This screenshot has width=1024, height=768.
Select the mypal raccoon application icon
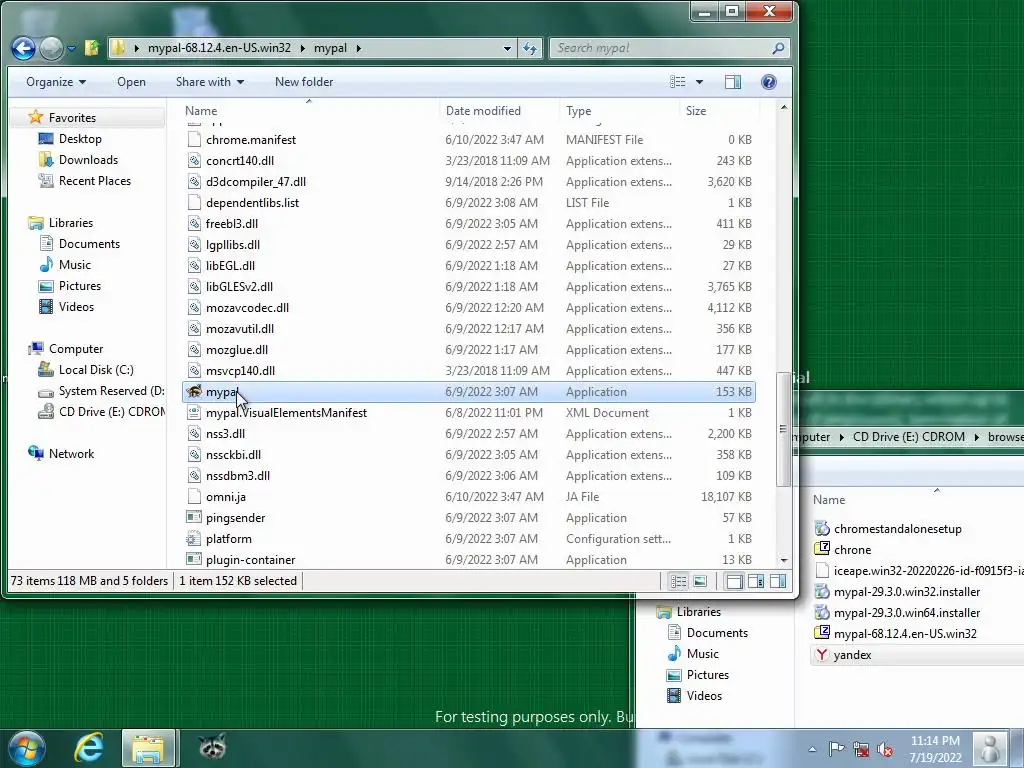194,391
